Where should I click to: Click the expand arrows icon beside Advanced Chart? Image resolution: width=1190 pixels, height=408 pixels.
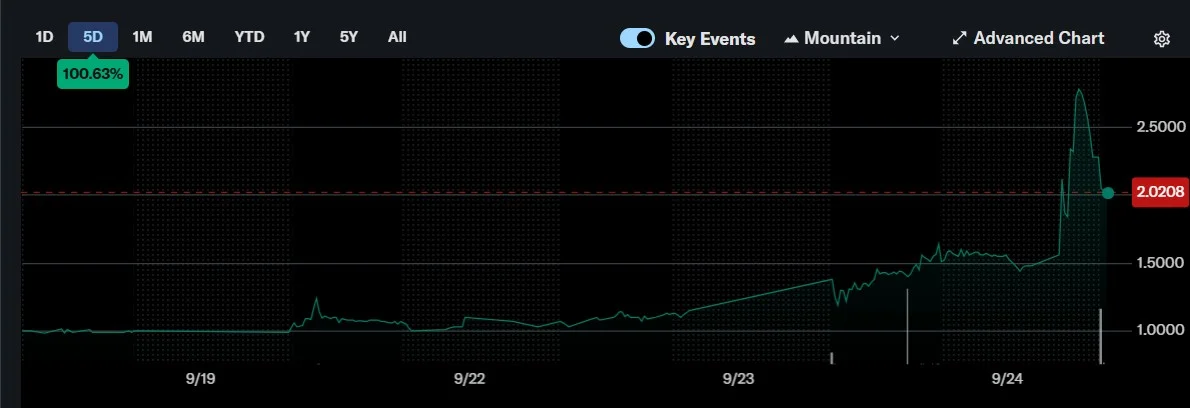click(x=959, y=38)
